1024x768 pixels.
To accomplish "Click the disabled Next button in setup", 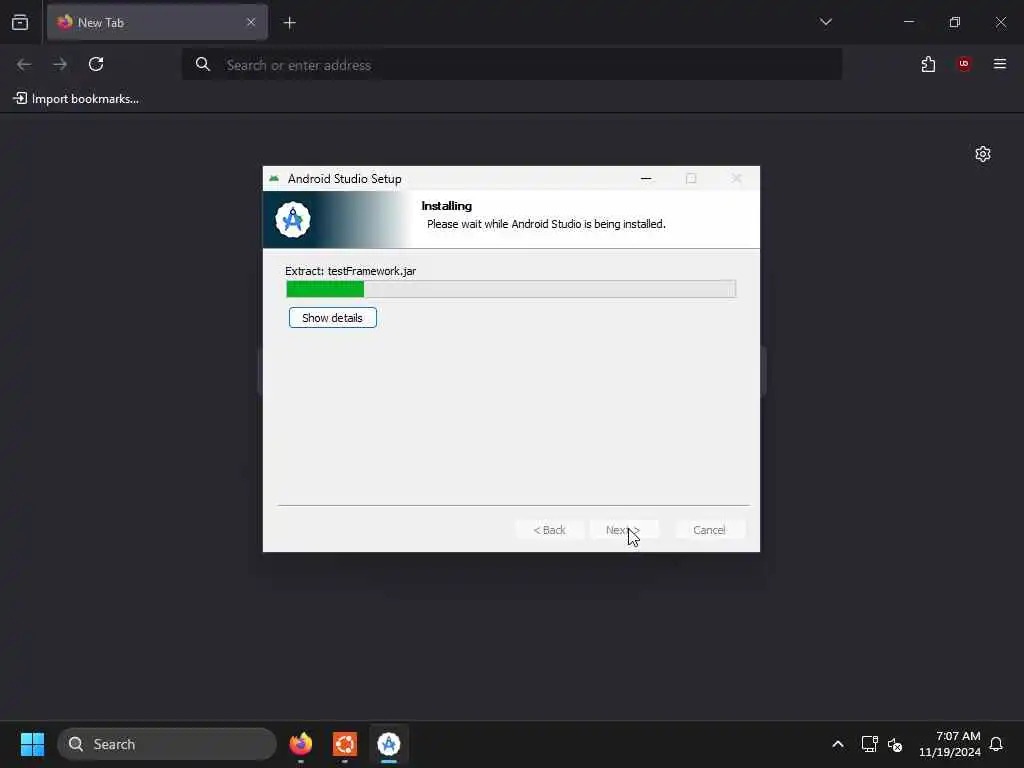I will click(623, 530).
